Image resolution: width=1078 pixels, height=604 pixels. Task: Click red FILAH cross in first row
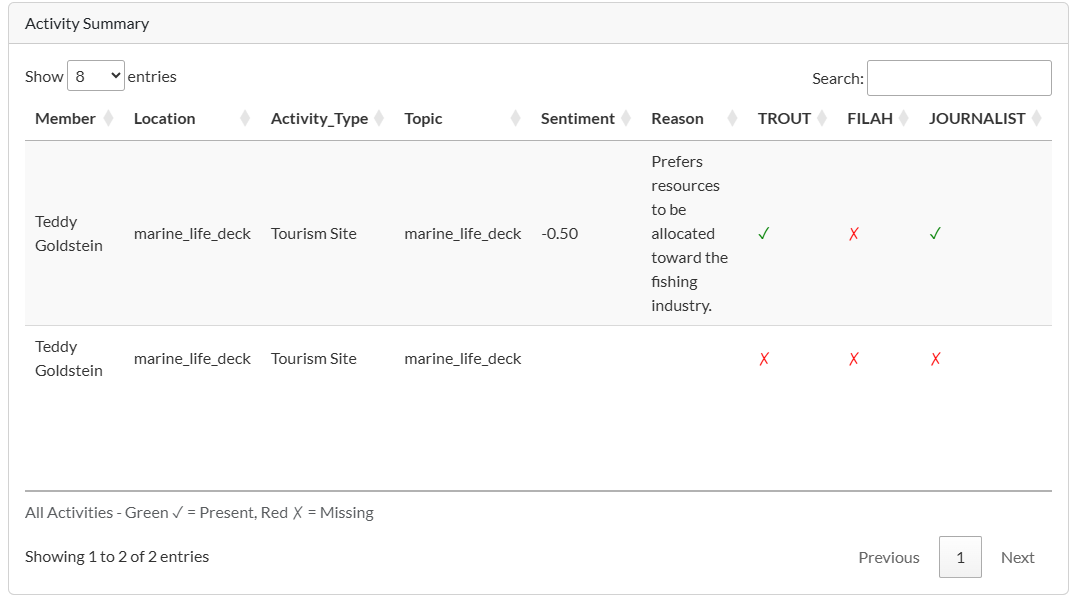(x=854, y=234)
